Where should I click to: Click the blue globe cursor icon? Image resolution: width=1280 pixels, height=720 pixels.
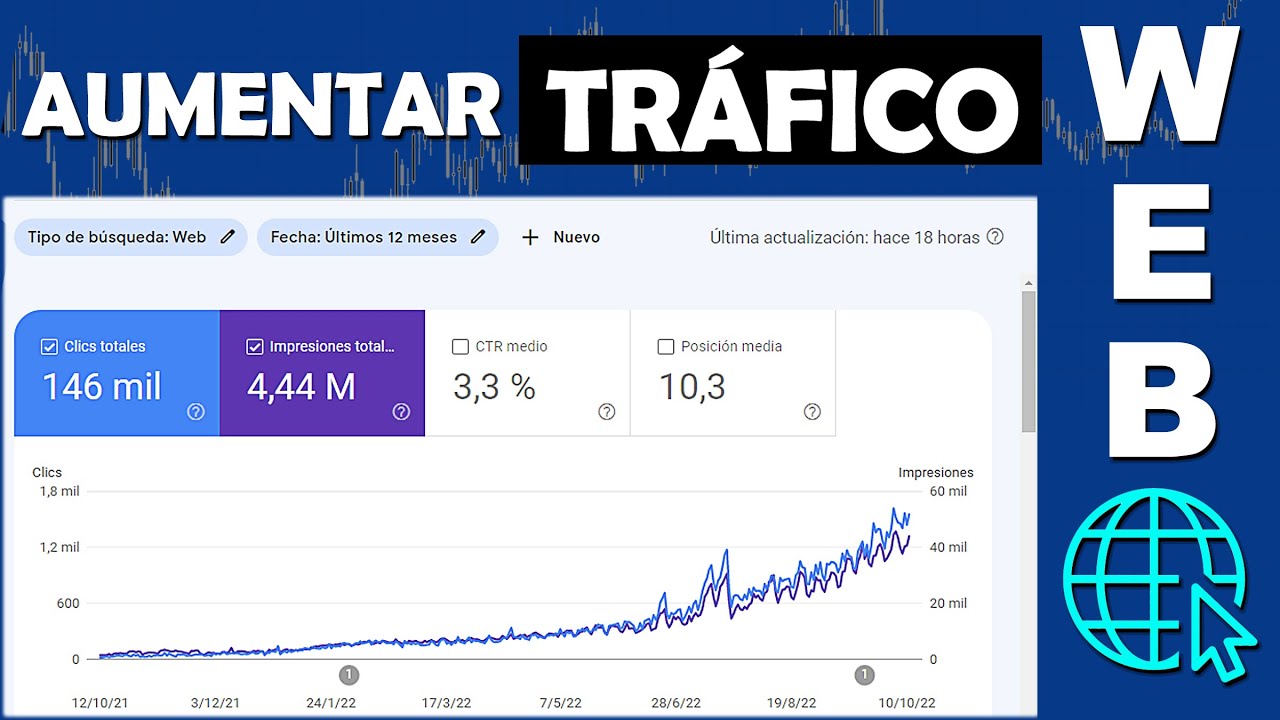point(1160,585)
